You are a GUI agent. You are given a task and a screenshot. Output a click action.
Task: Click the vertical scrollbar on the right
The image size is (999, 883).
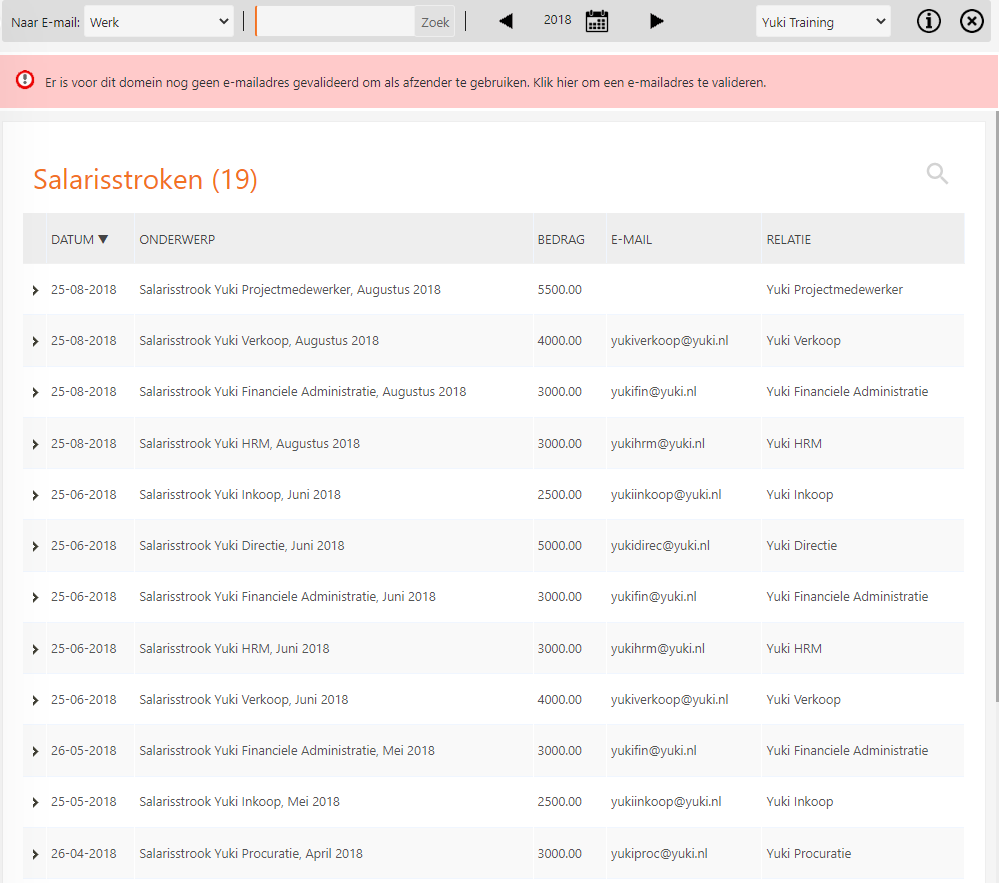(x=996, y=408)
